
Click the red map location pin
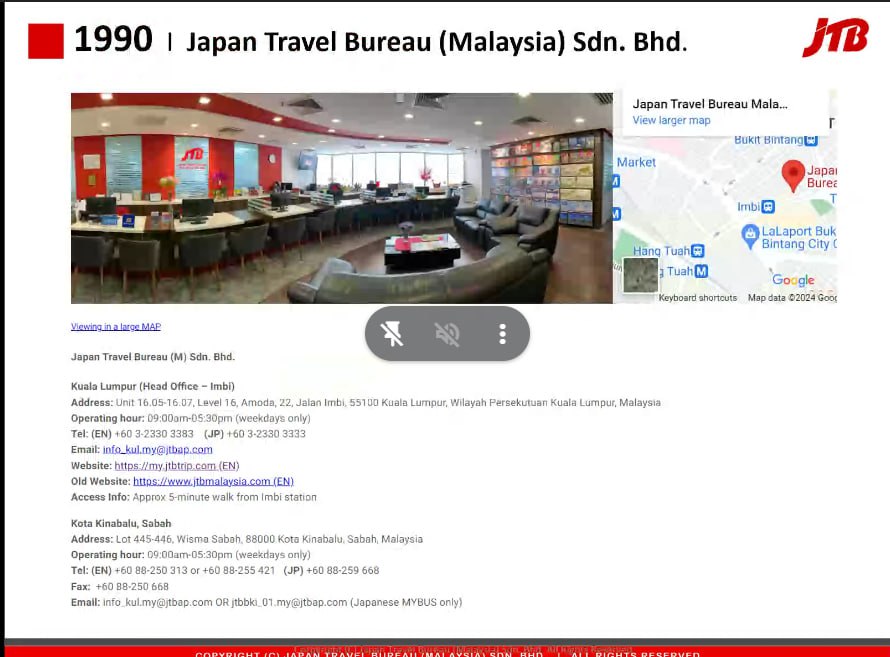coord(793,175)
